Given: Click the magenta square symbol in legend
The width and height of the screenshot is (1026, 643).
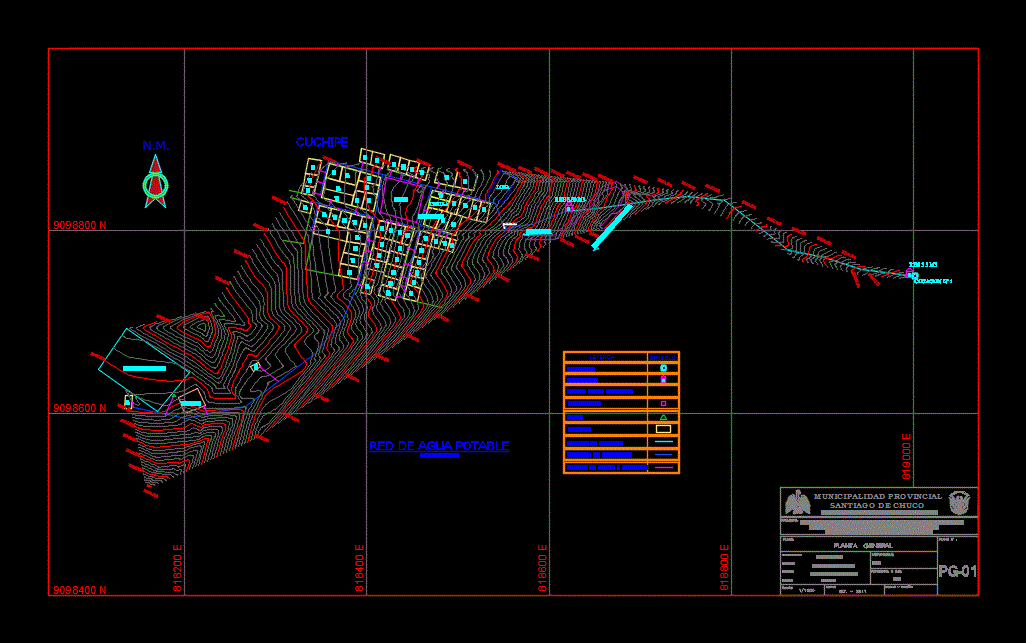Looking at the screenshot, I should pos(663,403).
